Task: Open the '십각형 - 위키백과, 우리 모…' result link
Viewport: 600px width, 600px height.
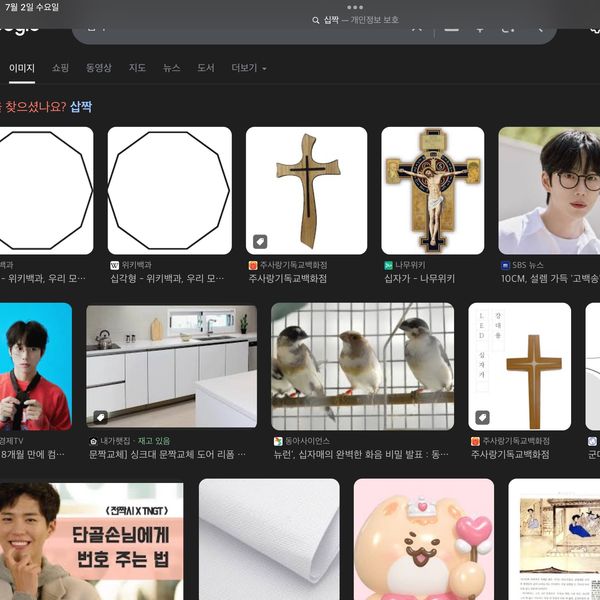Action: coord(167,279)
